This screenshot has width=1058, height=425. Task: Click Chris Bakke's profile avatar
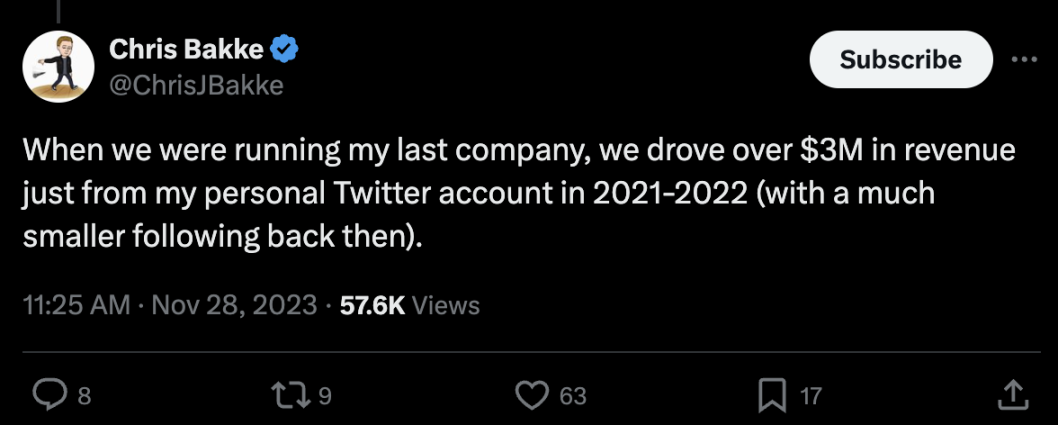54,66
